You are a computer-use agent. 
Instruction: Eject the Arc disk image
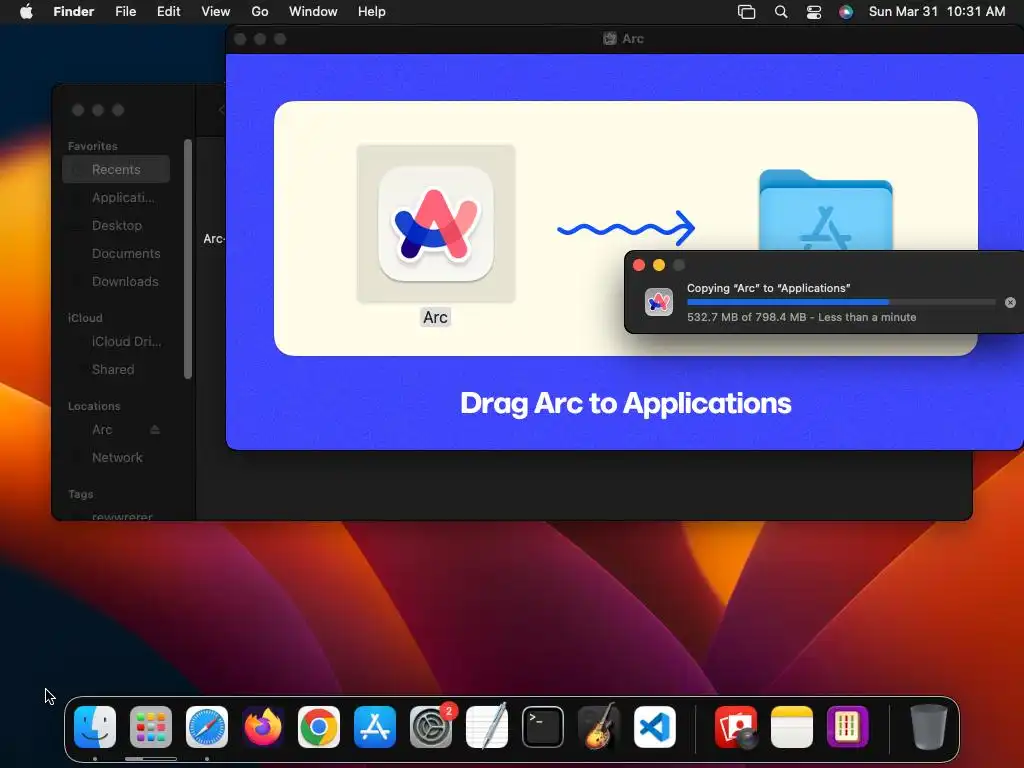click(x=155, y=430)
